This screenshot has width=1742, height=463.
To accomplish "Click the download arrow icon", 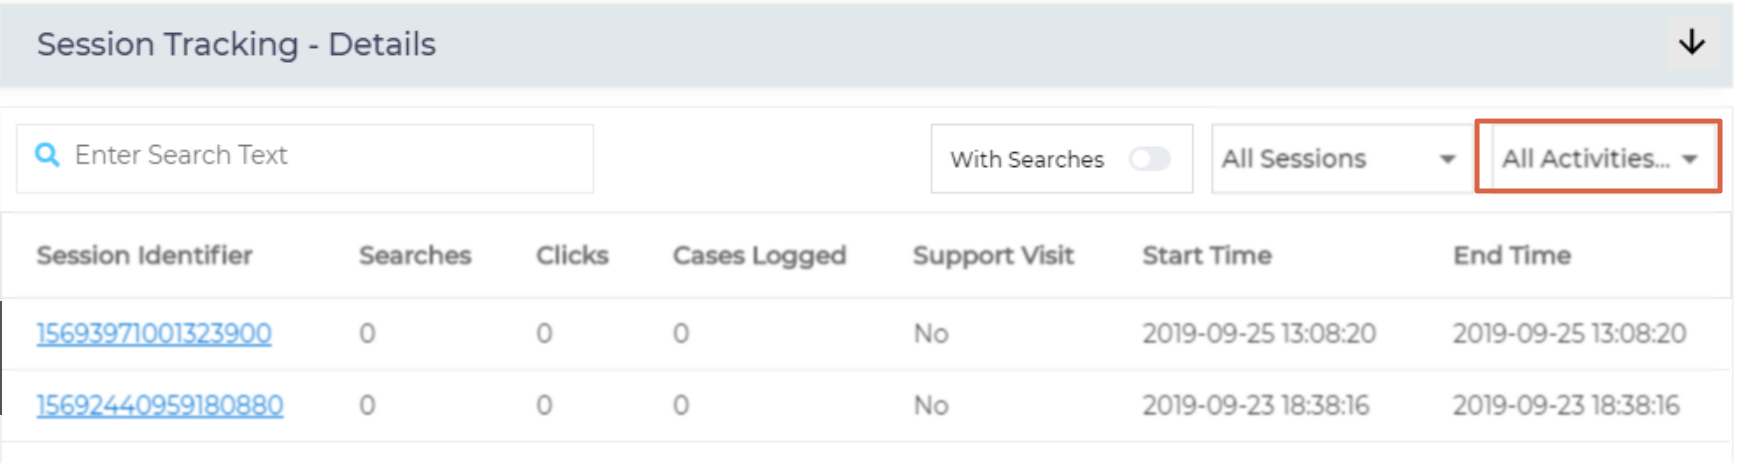I will [x=1691, y=42].
